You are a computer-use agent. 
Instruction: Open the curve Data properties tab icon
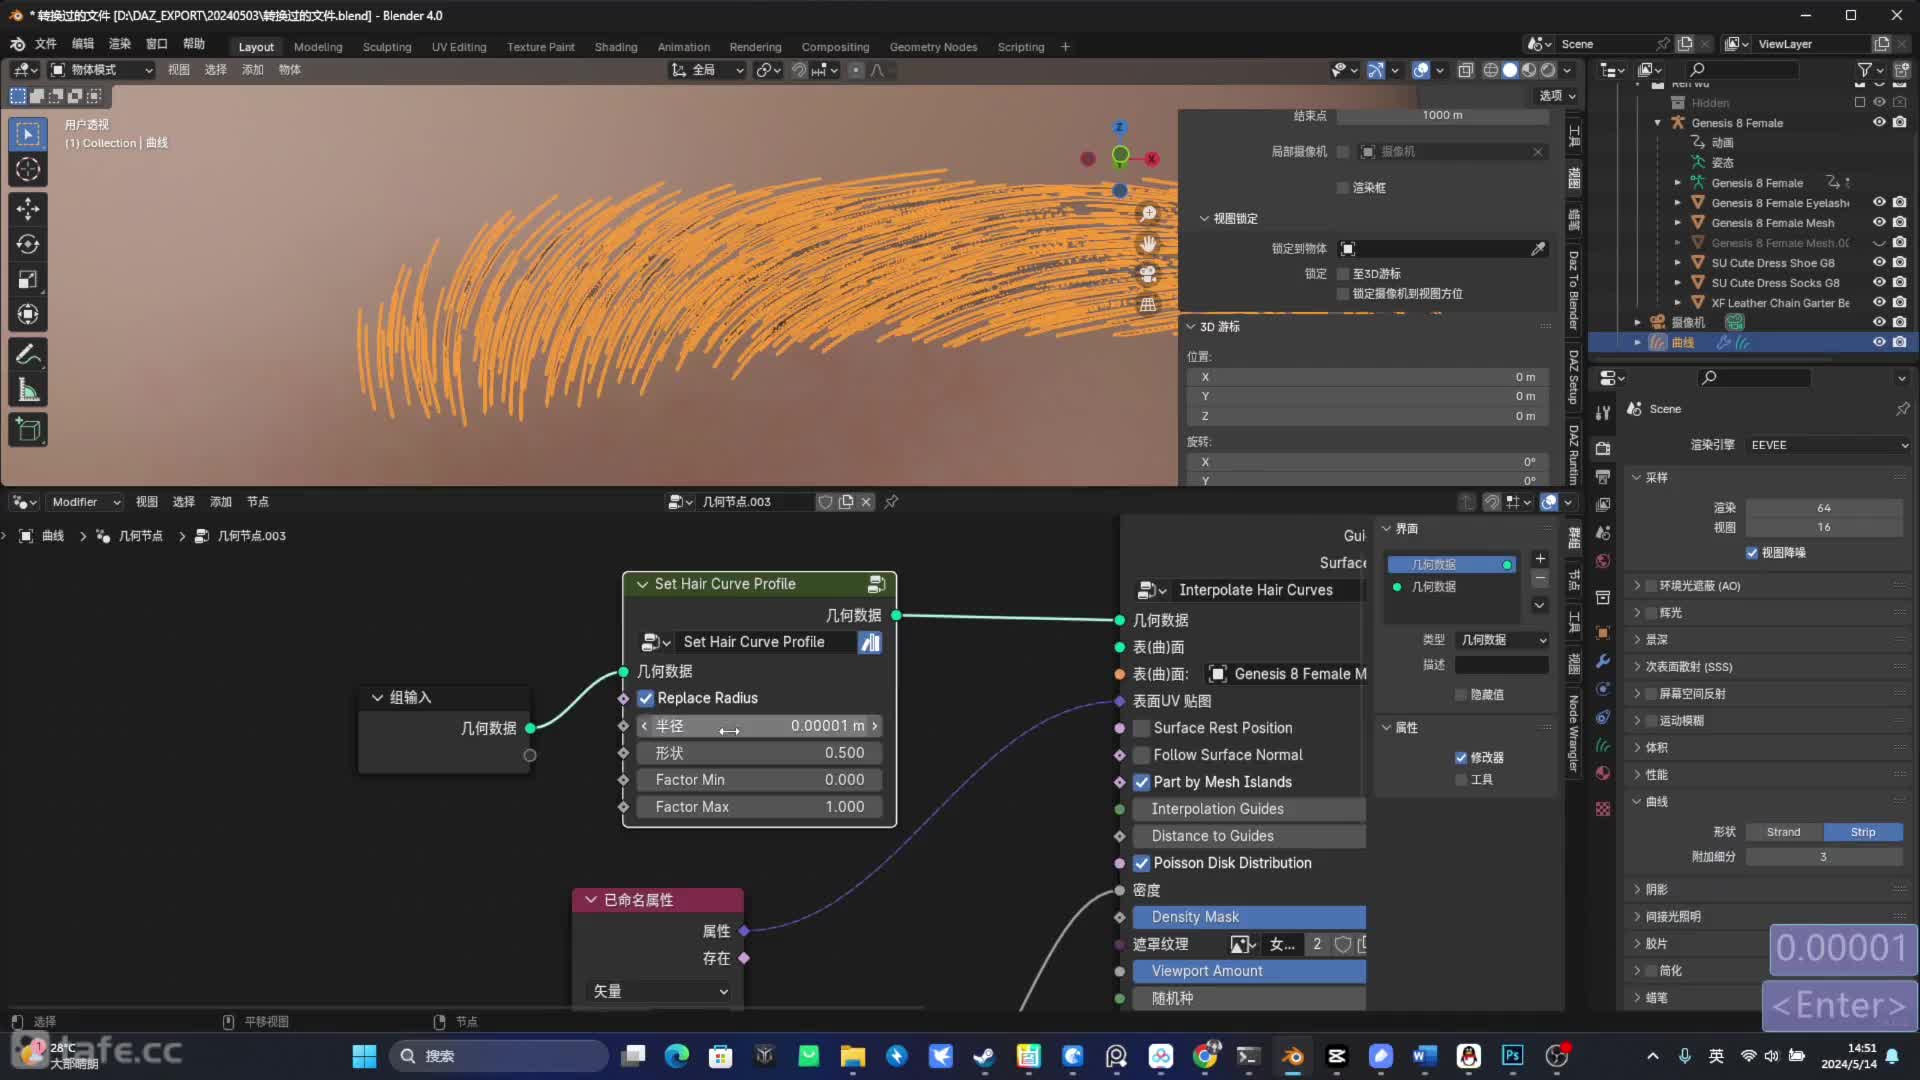(x=1603, y=745)
